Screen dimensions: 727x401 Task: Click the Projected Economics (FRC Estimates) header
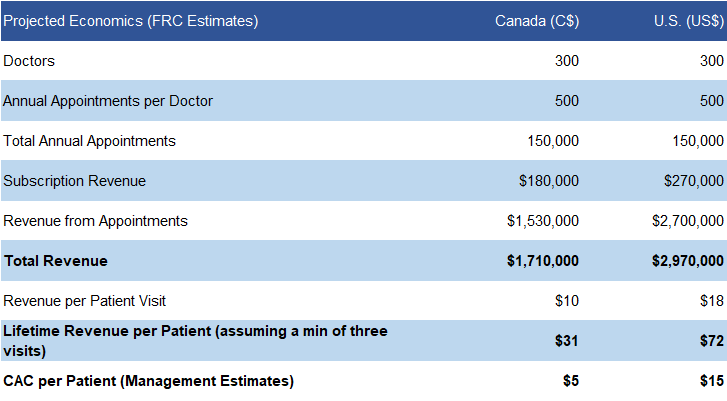click(x=130, y=21)
